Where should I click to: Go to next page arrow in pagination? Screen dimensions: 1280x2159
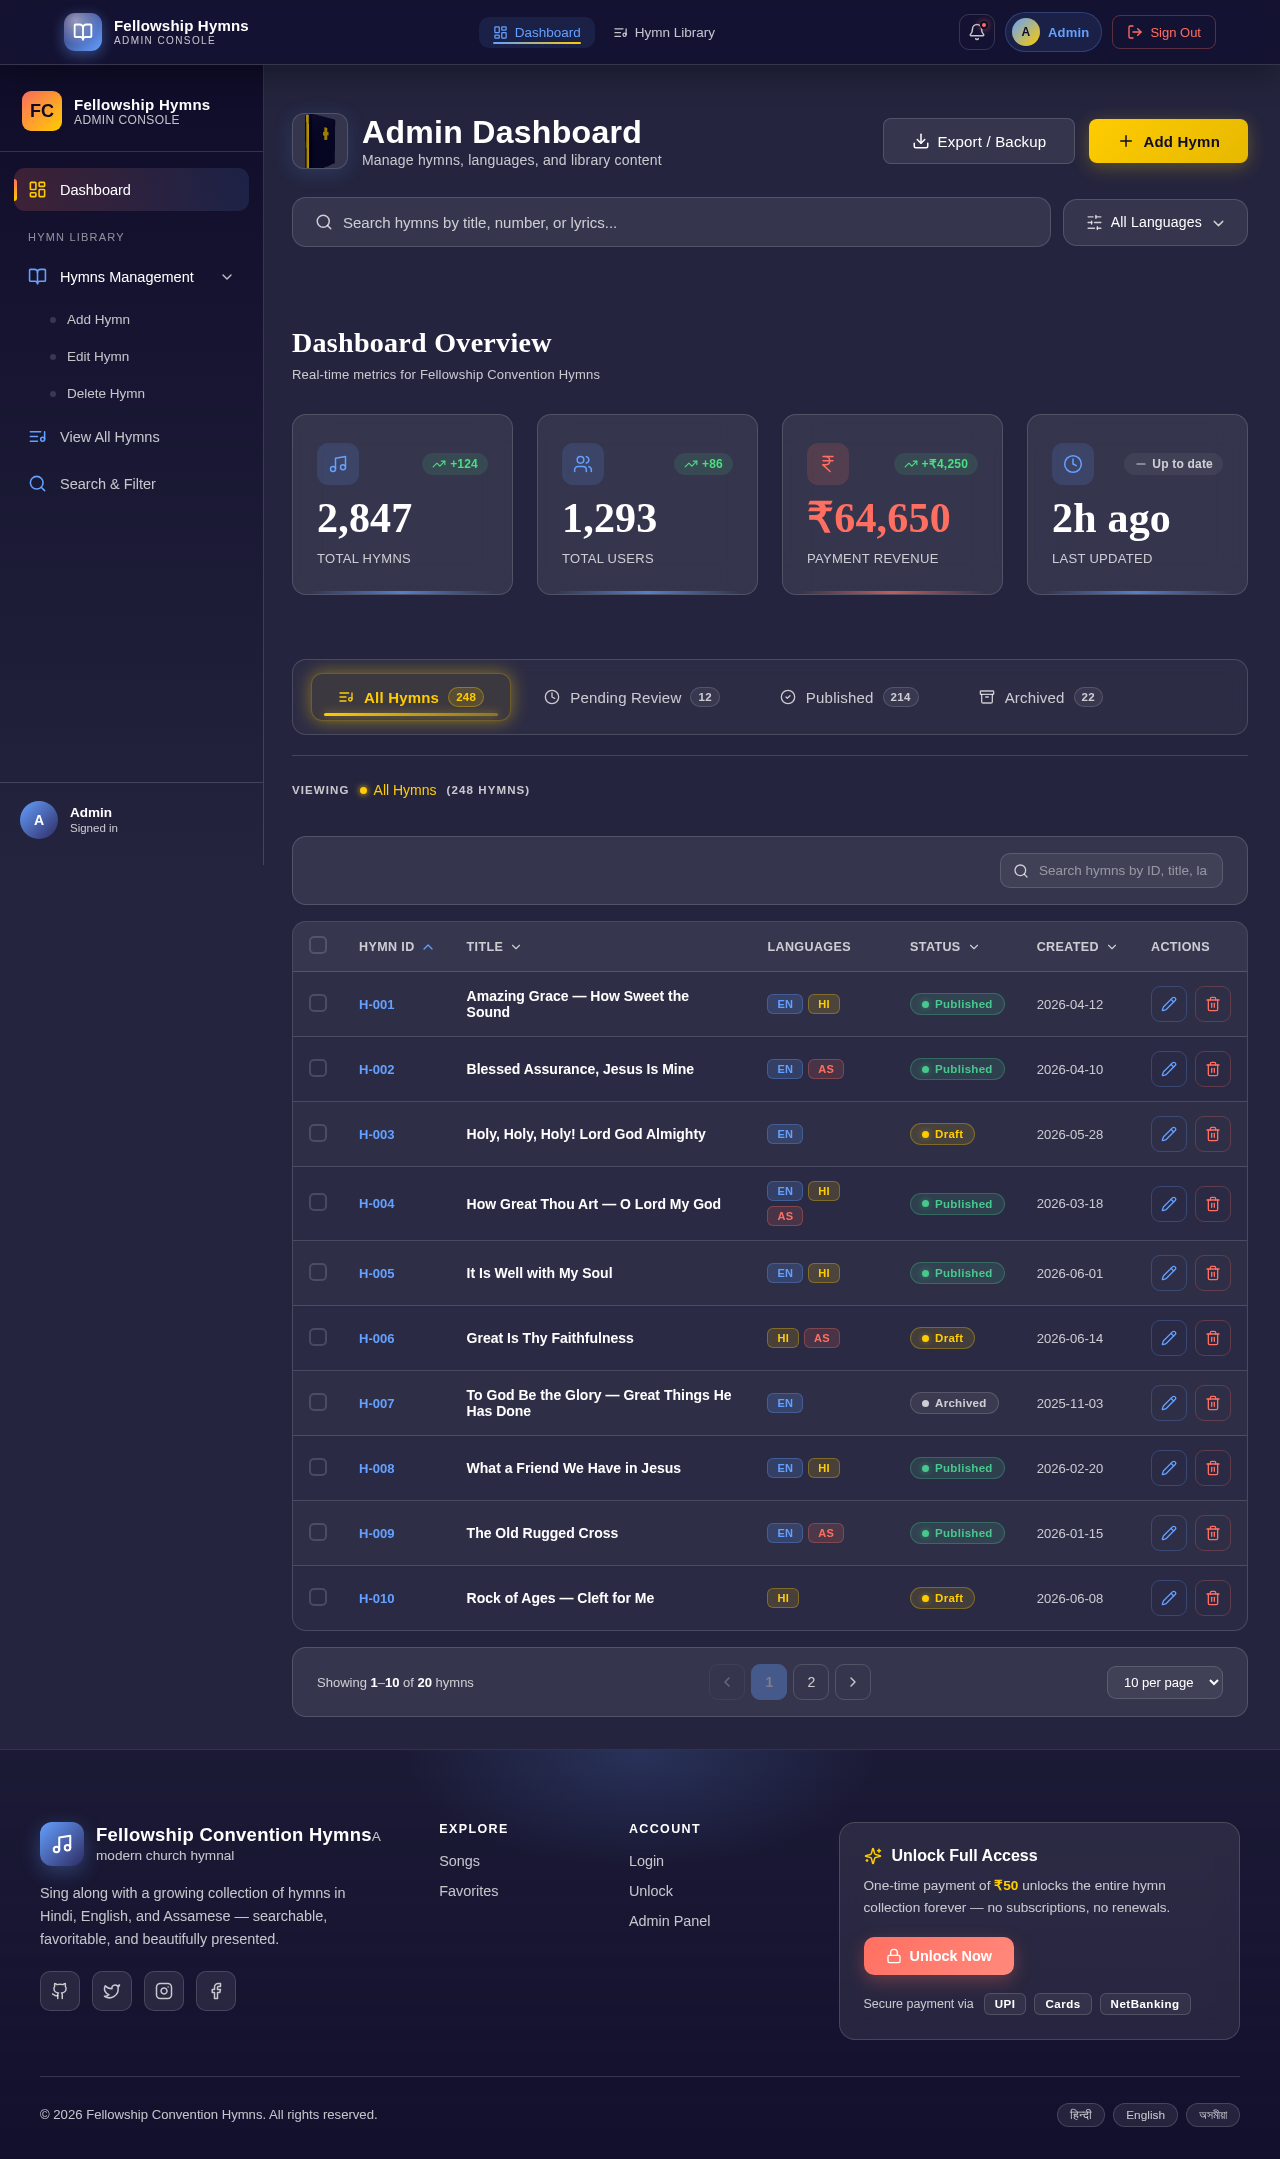point(853,1682)
